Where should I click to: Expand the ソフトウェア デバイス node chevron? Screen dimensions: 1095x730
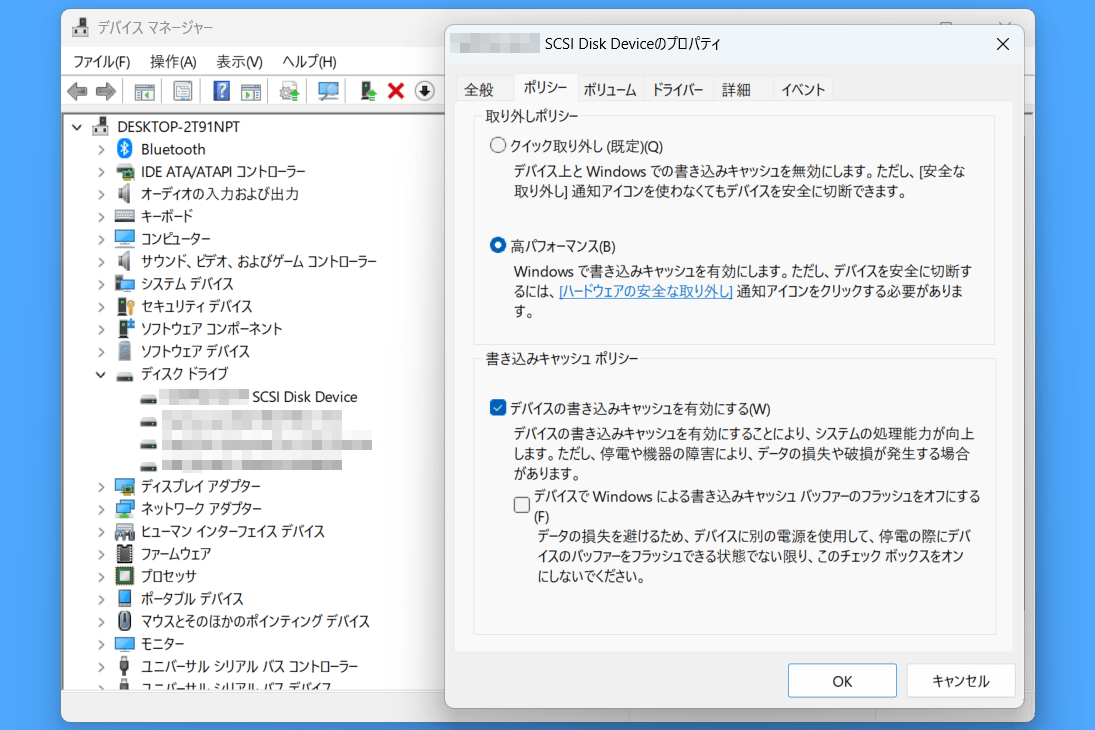point(101,351)
